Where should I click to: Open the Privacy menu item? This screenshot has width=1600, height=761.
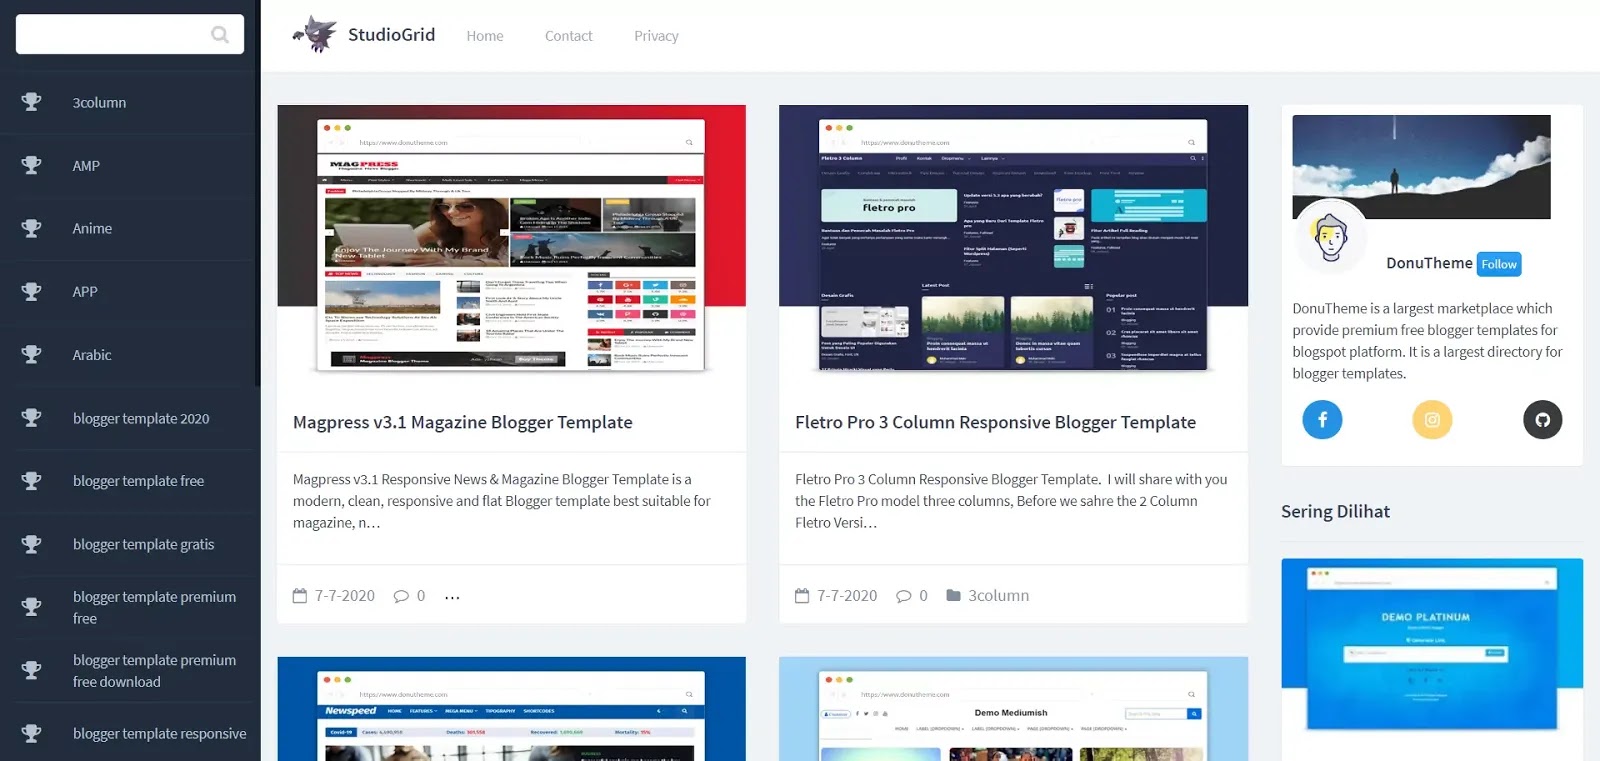[x=656, y=36]
